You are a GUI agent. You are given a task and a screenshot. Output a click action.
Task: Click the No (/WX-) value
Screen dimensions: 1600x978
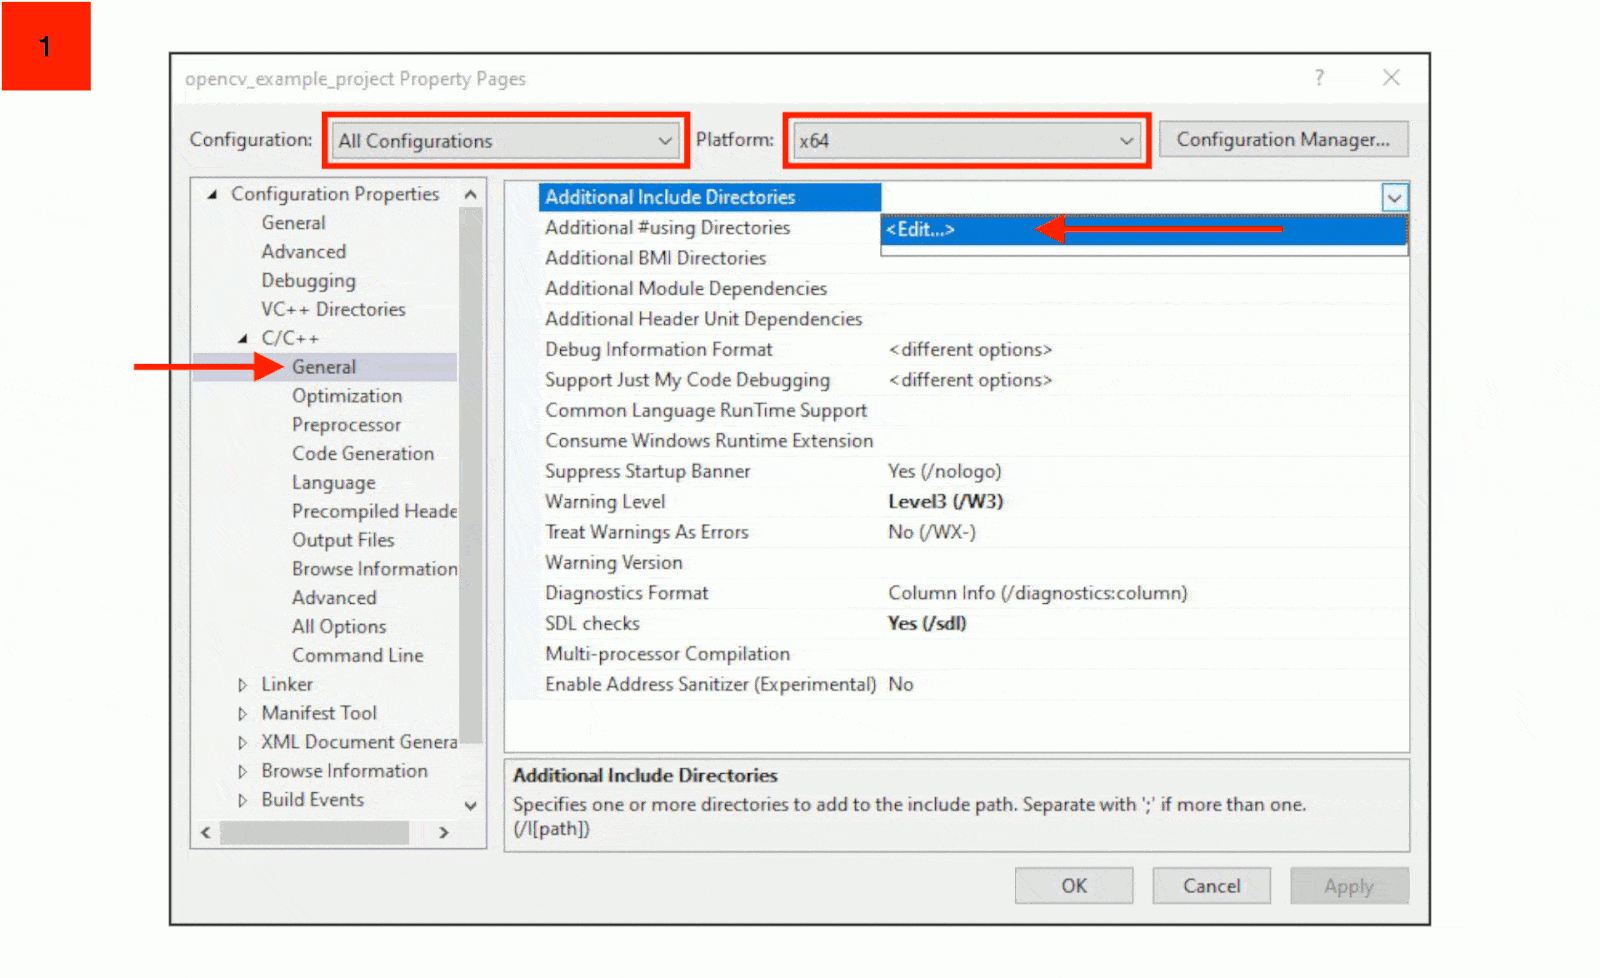point(931,533)
